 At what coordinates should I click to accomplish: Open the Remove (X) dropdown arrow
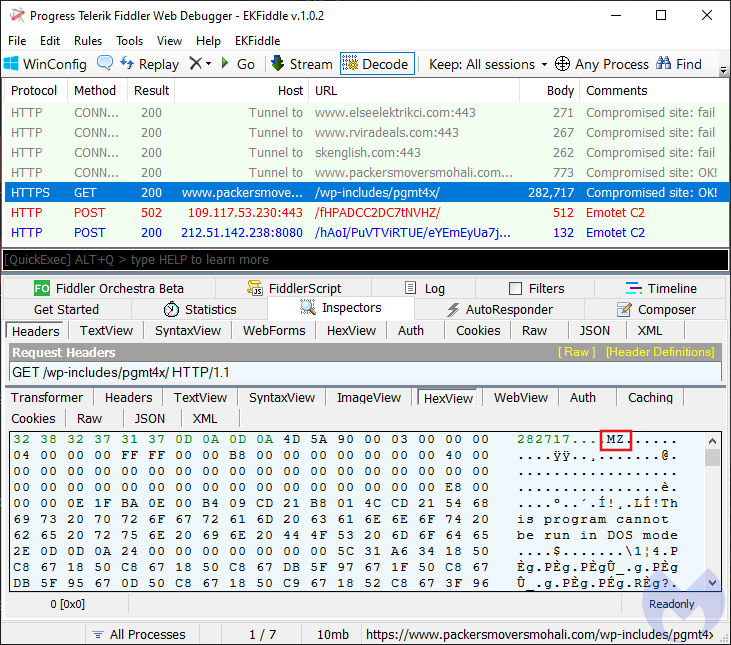[x=207, y=64]
